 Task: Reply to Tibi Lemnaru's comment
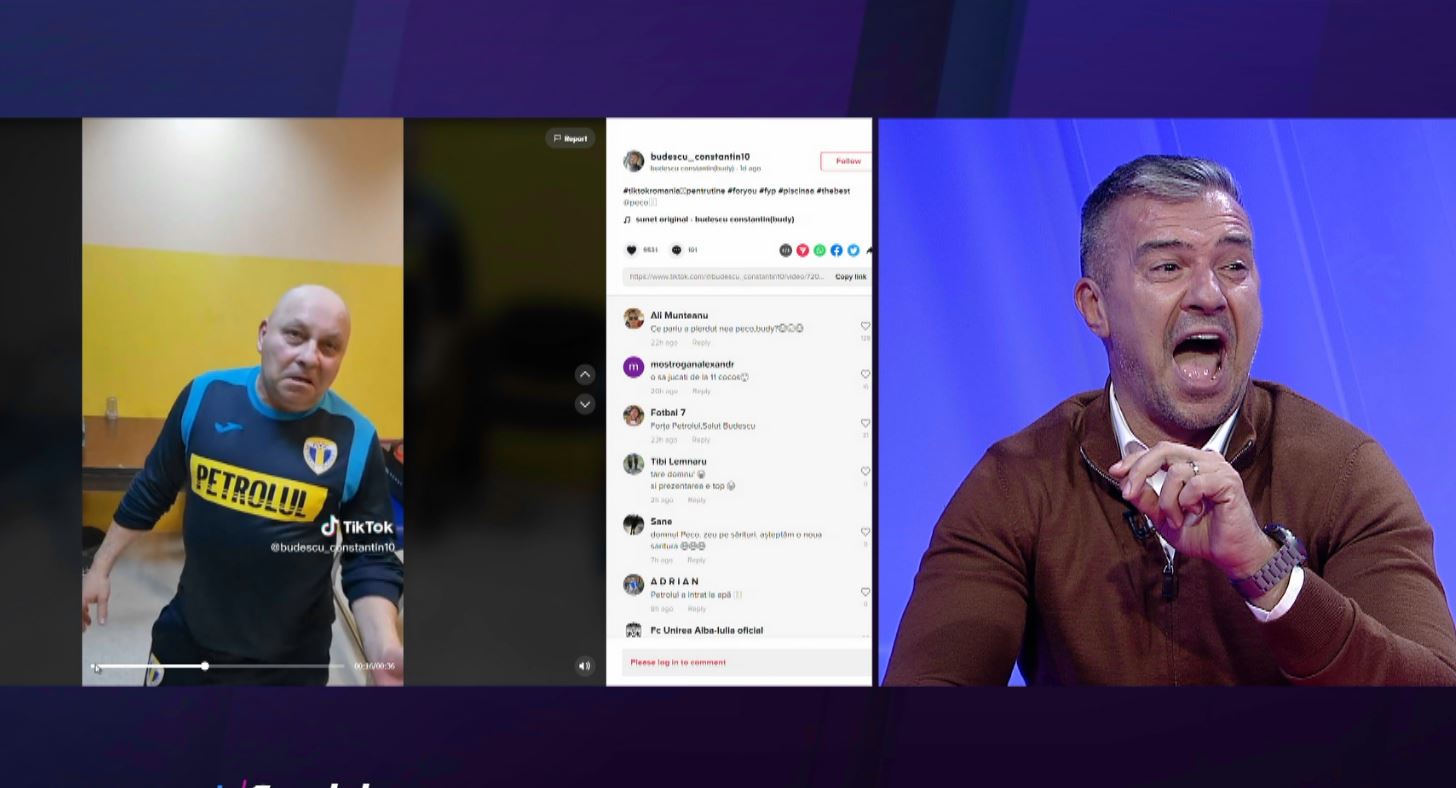[697, 500]
